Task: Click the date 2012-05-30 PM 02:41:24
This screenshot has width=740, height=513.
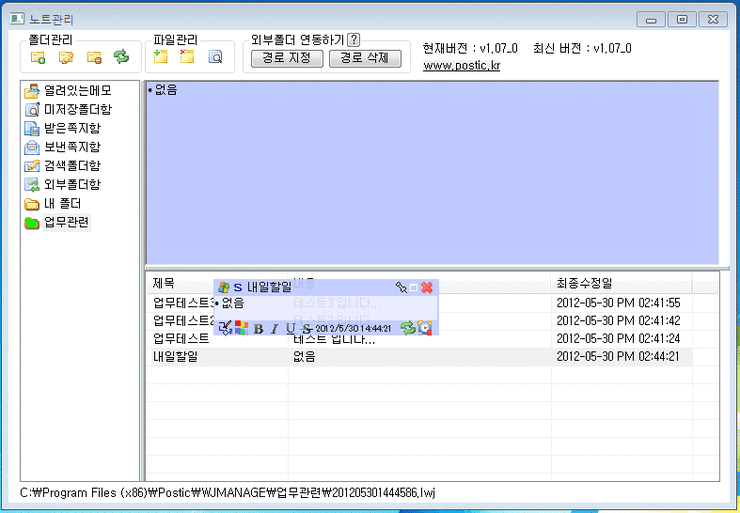Action: 618,338
